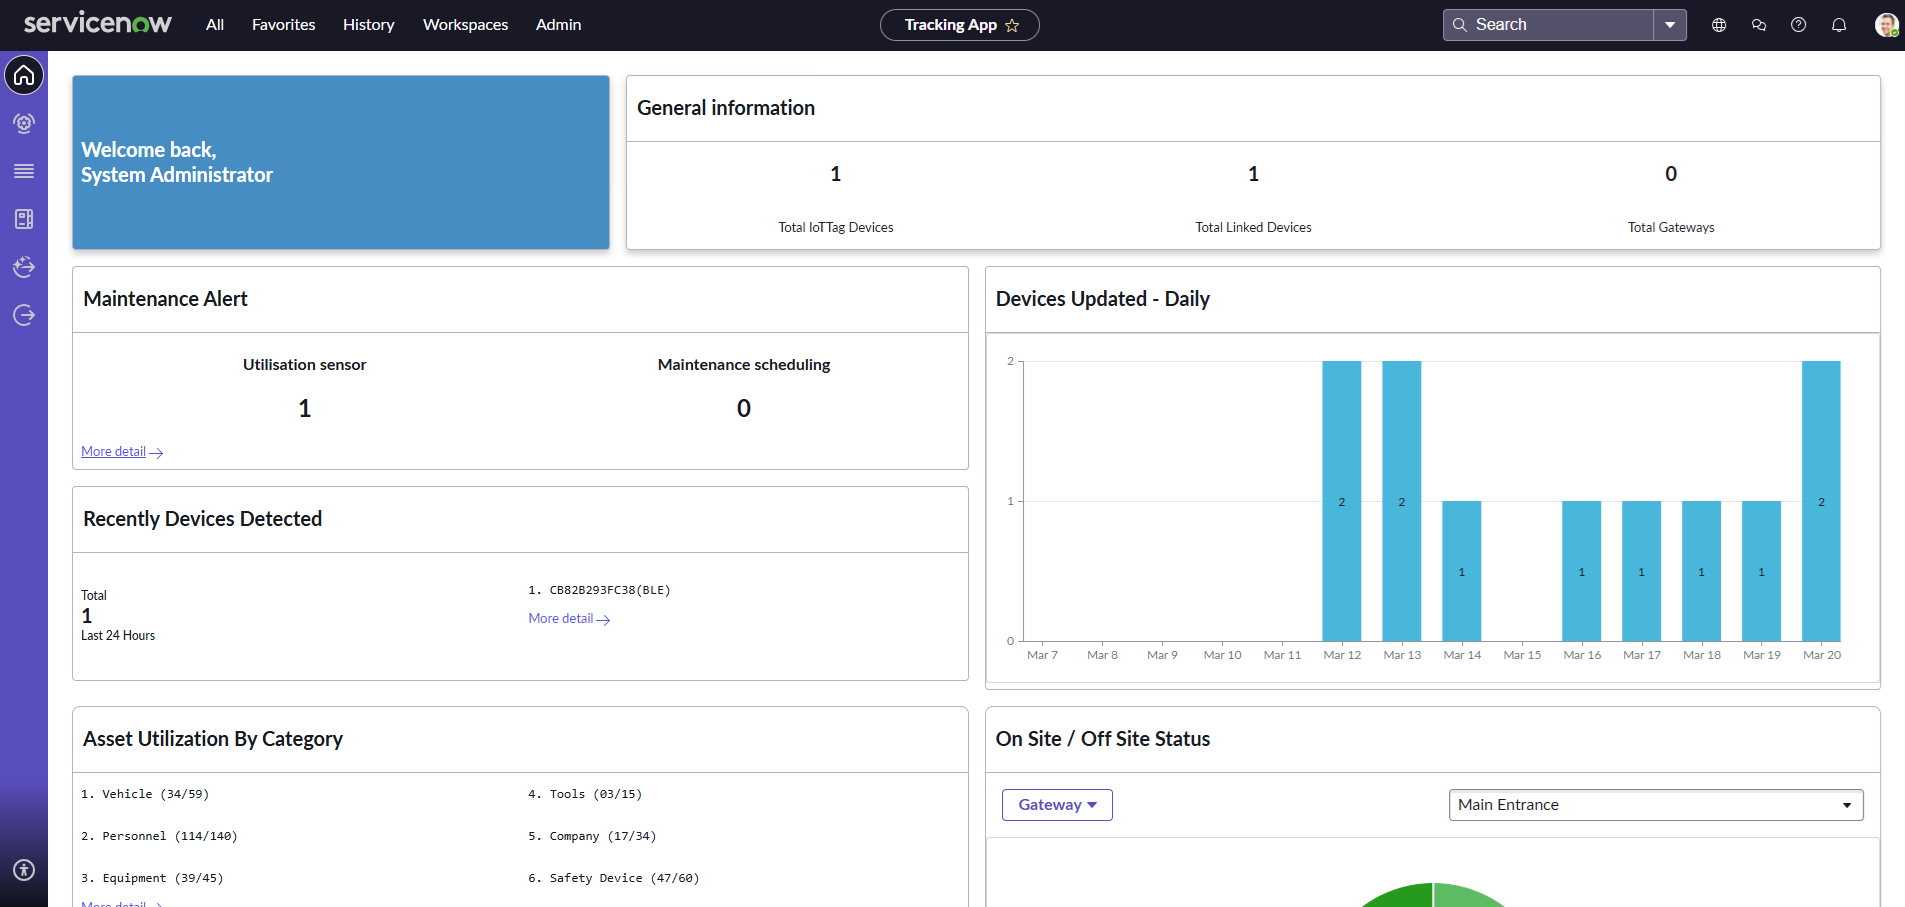Viewport: 1905px width, 907px height.
Task: Click the Total Gateways label
Action: tap(1671, 228)
